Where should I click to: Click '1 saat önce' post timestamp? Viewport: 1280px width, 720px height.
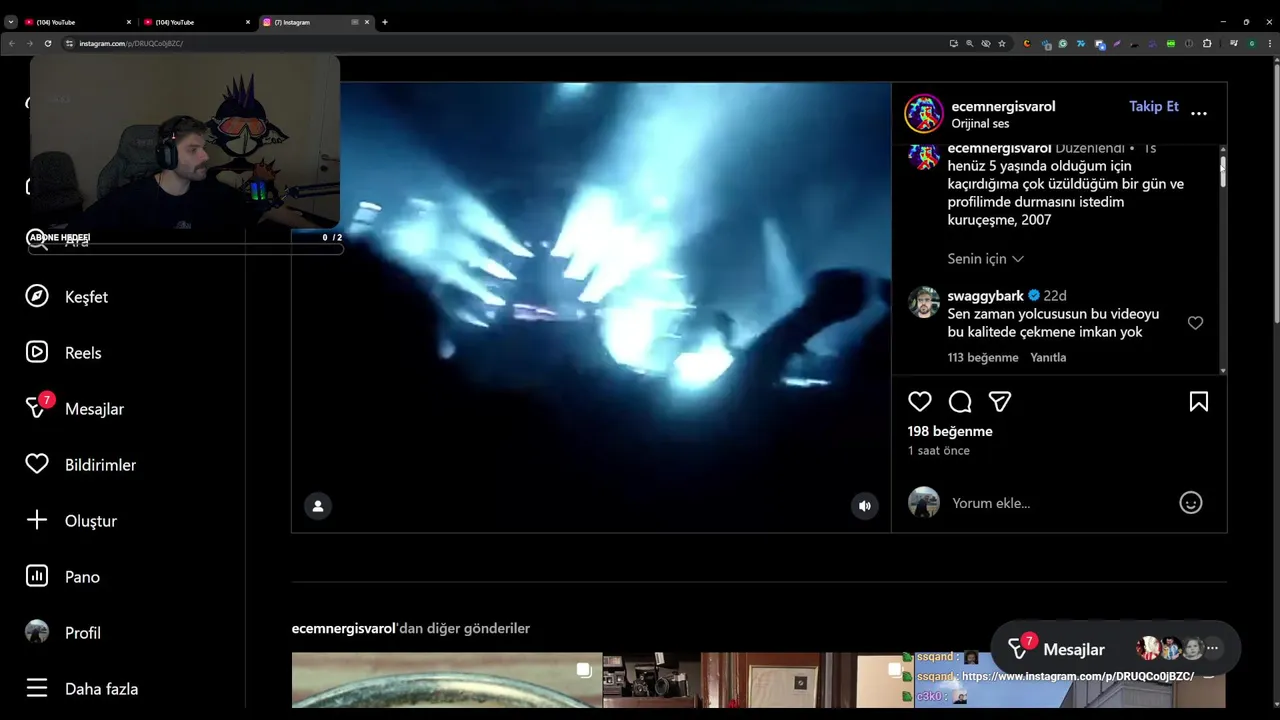point(938,451)
